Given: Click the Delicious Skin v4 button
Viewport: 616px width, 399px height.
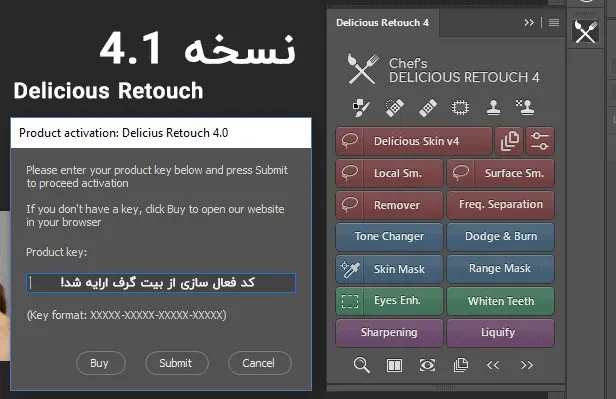Looking at the screenshot, I should pos(414,141).
